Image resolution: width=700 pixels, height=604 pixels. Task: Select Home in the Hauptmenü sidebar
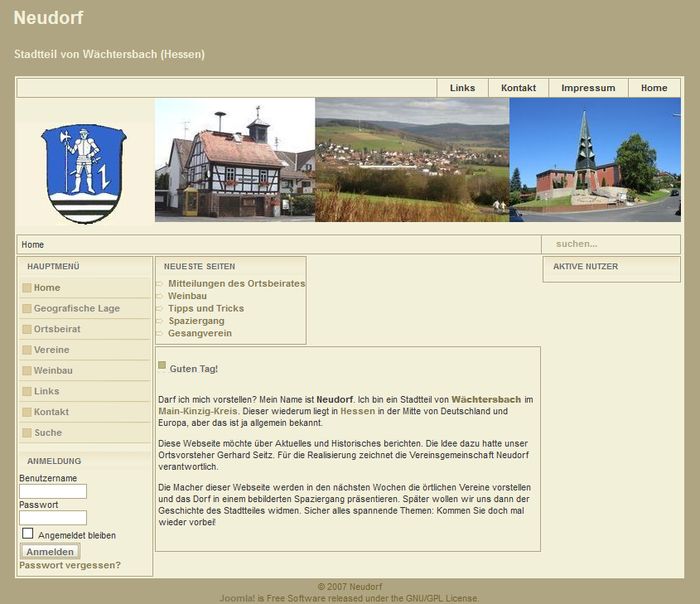[x=85, y=287]
